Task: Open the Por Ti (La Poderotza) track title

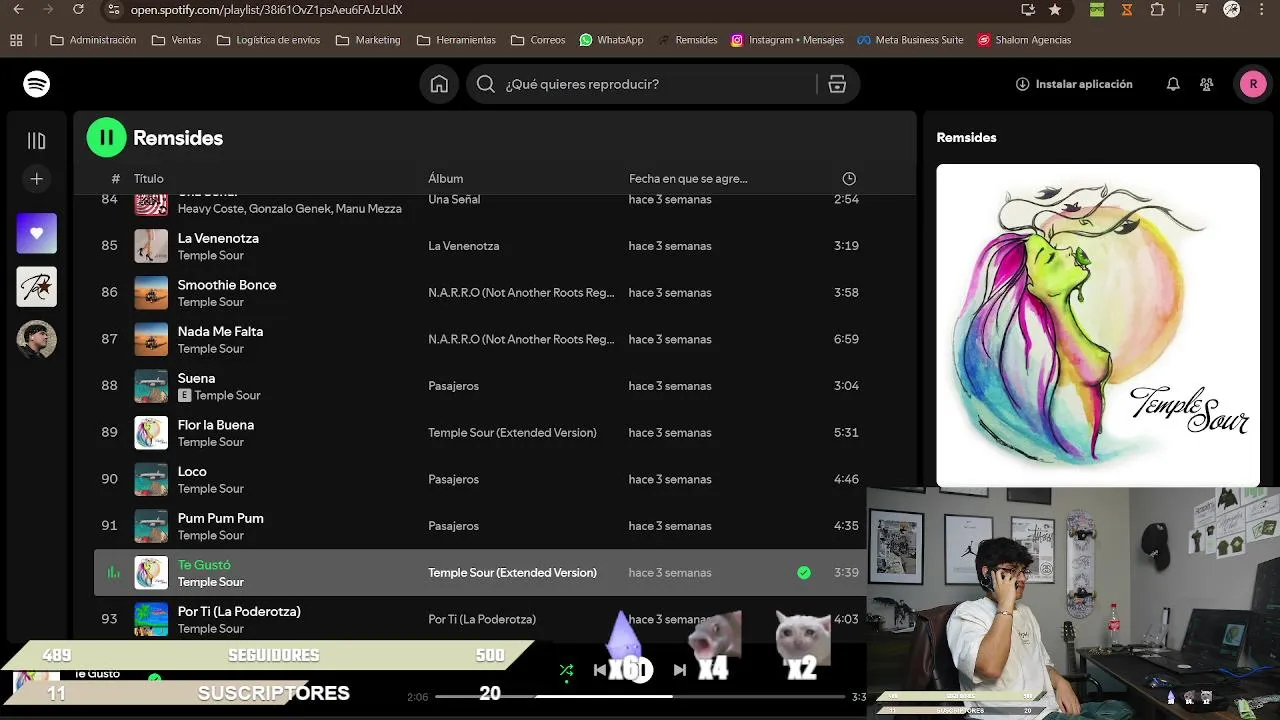Action: [x=239, y=611]
